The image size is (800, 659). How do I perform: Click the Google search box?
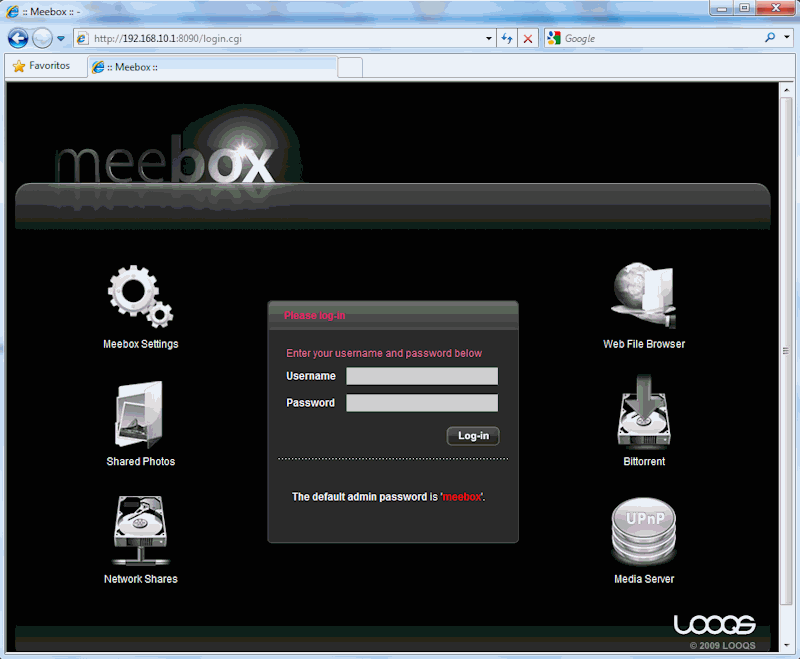[662, 38]
